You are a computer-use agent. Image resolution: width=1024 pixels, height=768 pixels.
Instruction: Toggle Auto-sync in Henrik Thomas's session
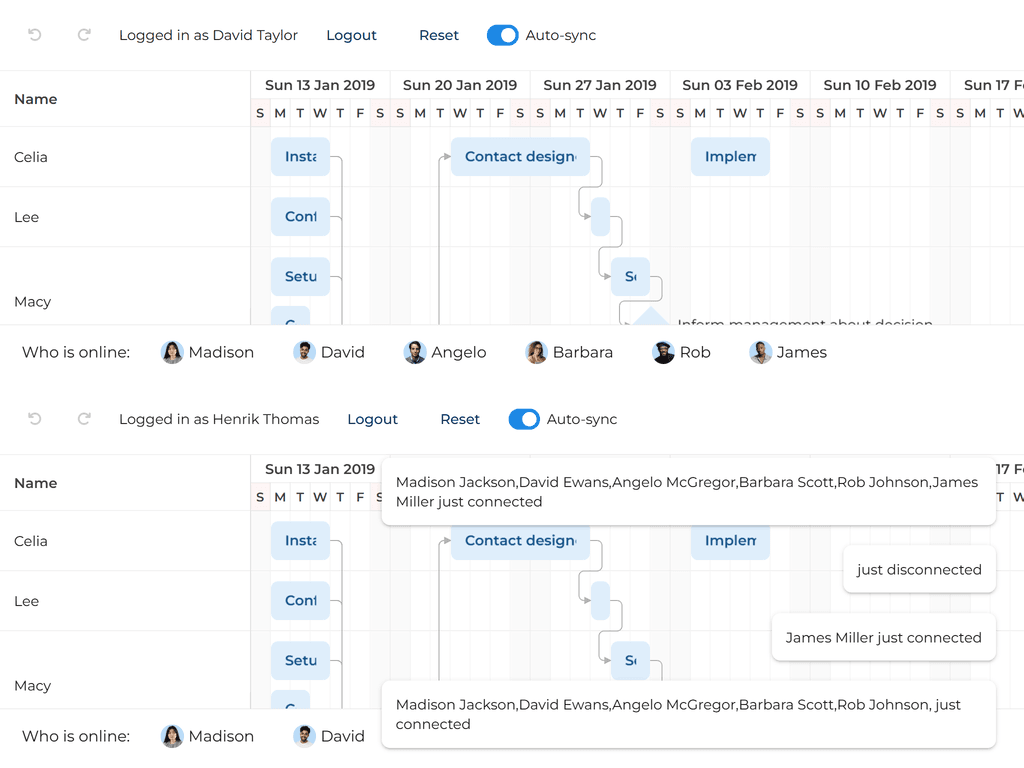coord(524,419)
